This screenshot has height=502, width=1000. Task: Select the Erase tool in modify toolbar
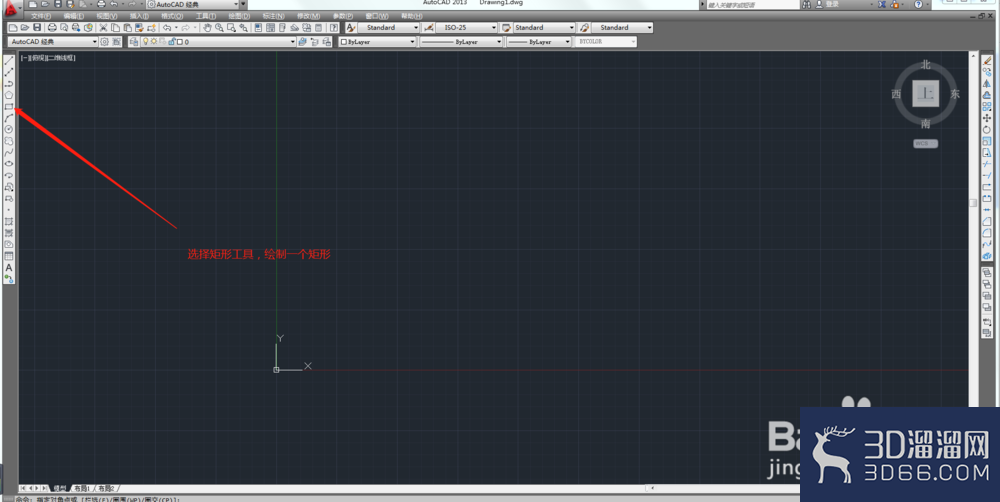pos(987,61)
